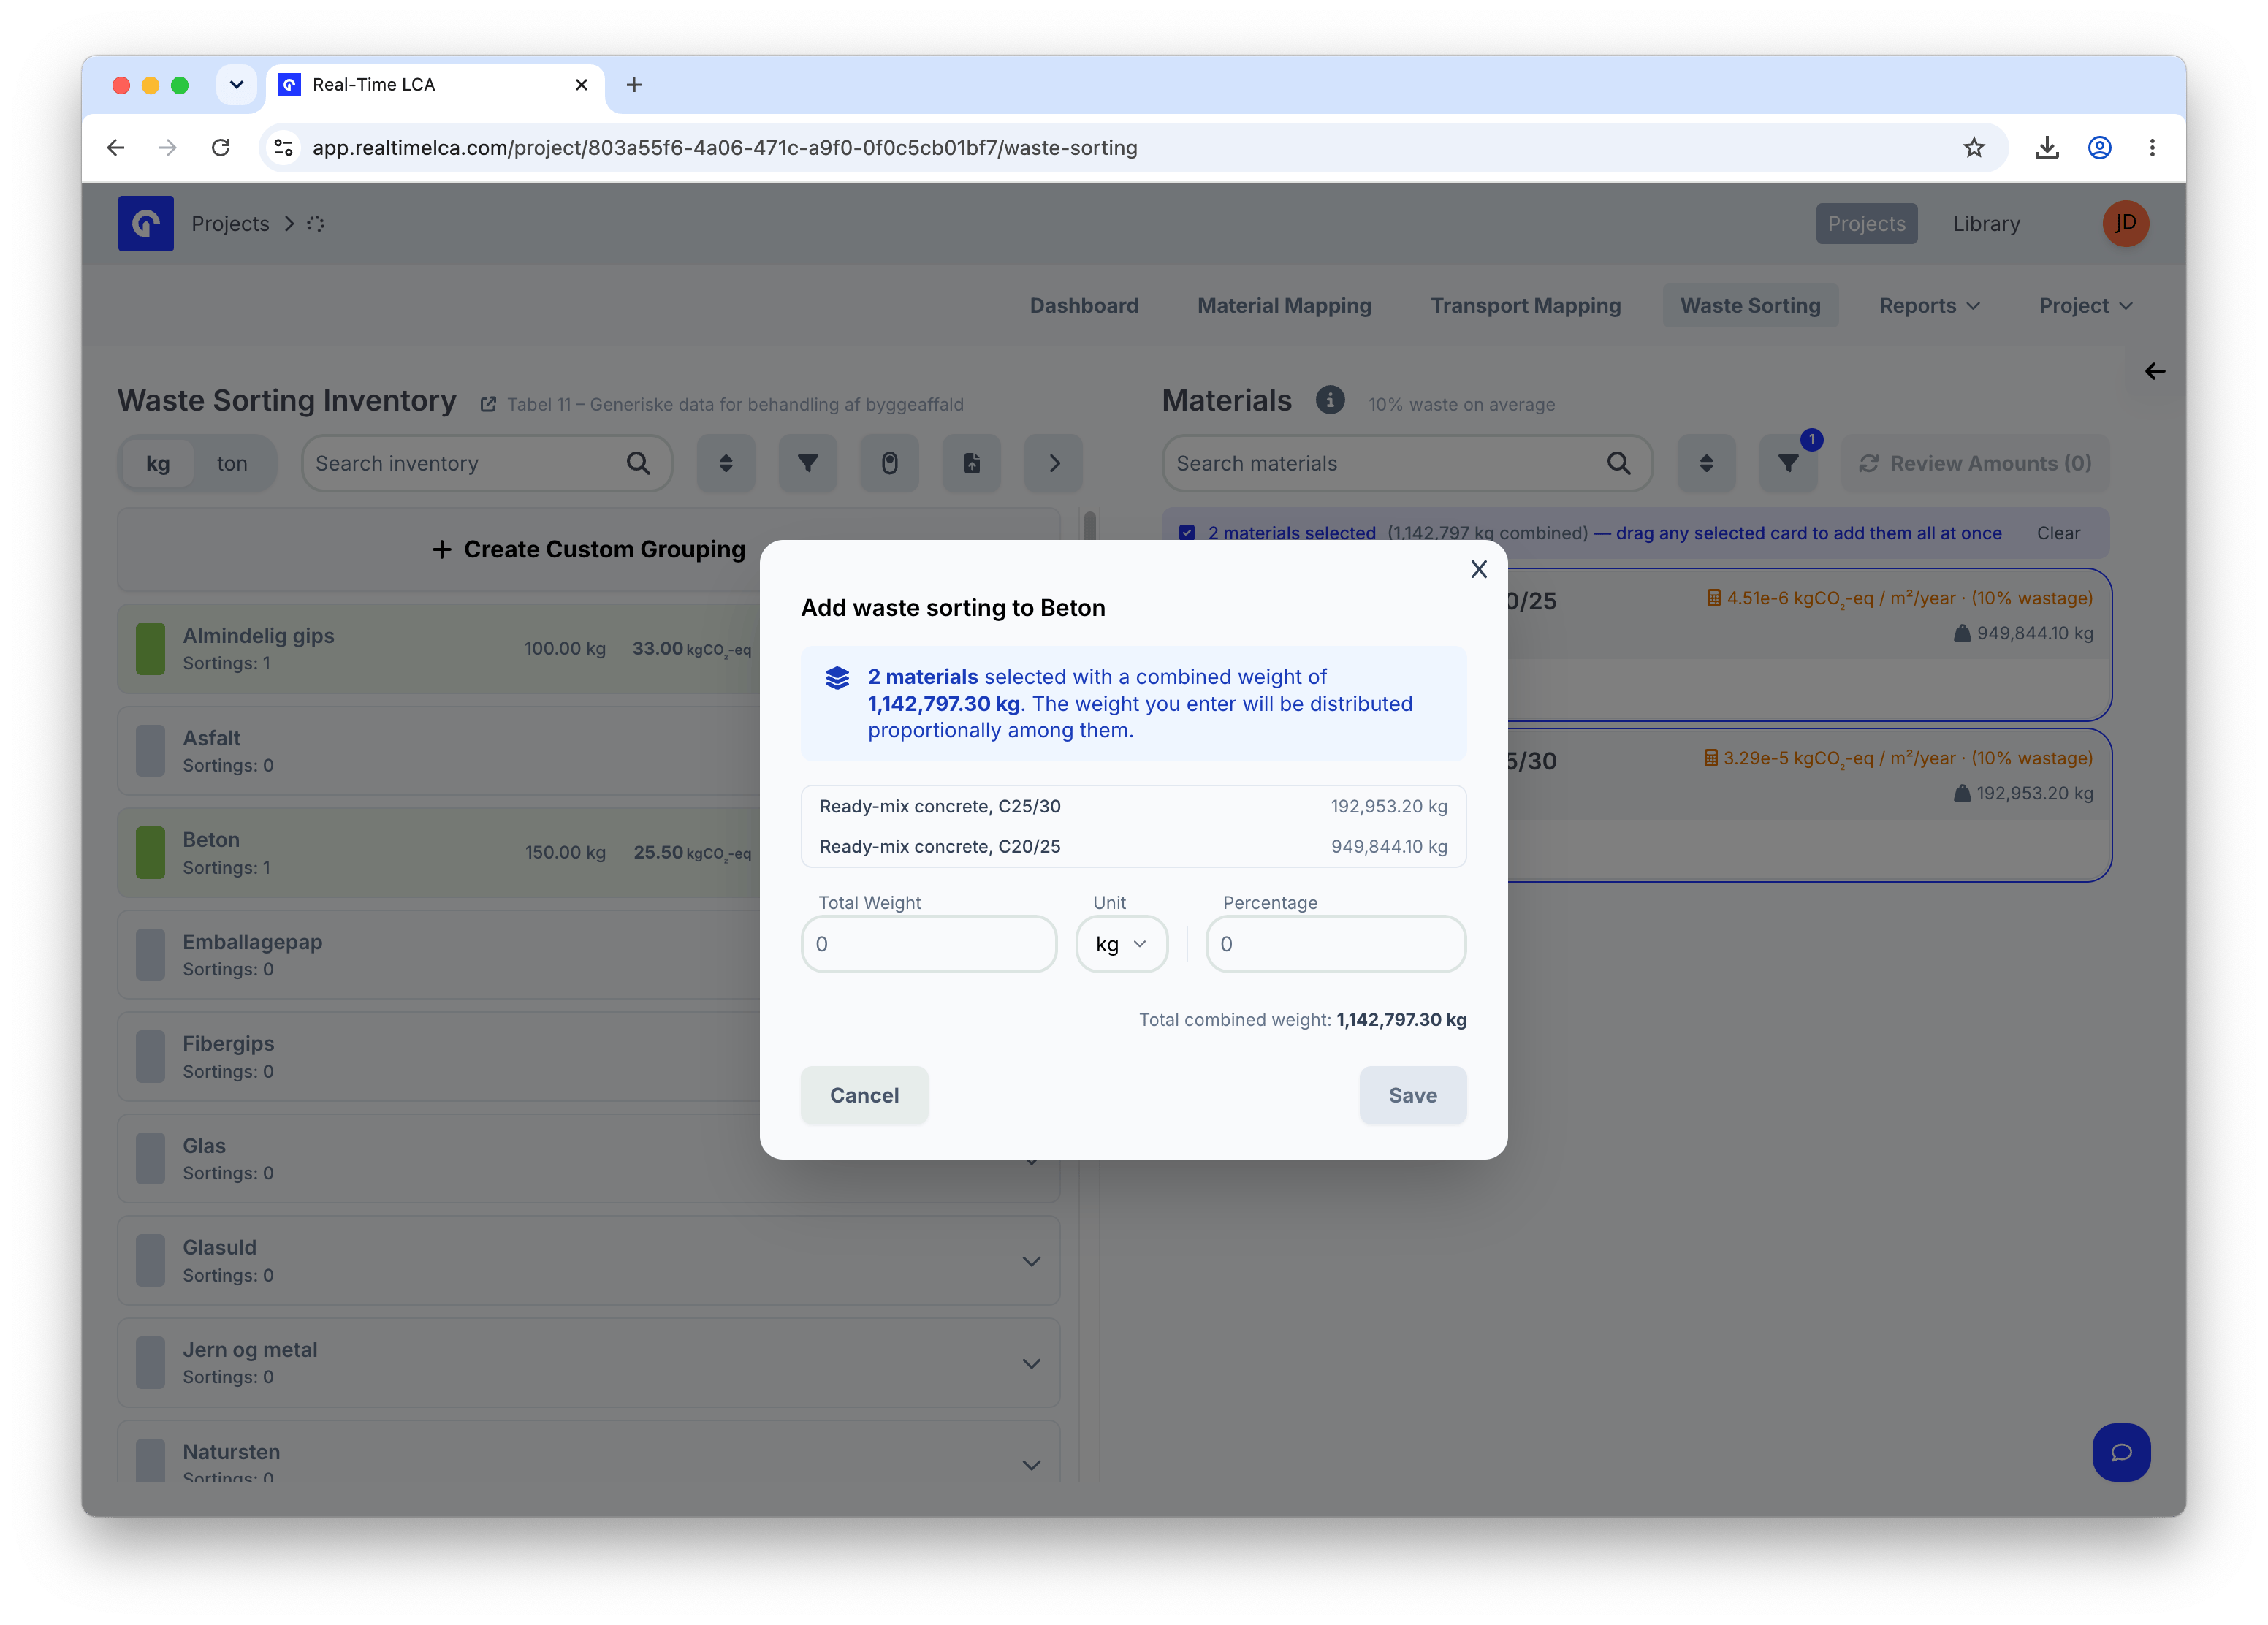
Task: Bookmark the page with star icon
Action: coord(1973,147)
